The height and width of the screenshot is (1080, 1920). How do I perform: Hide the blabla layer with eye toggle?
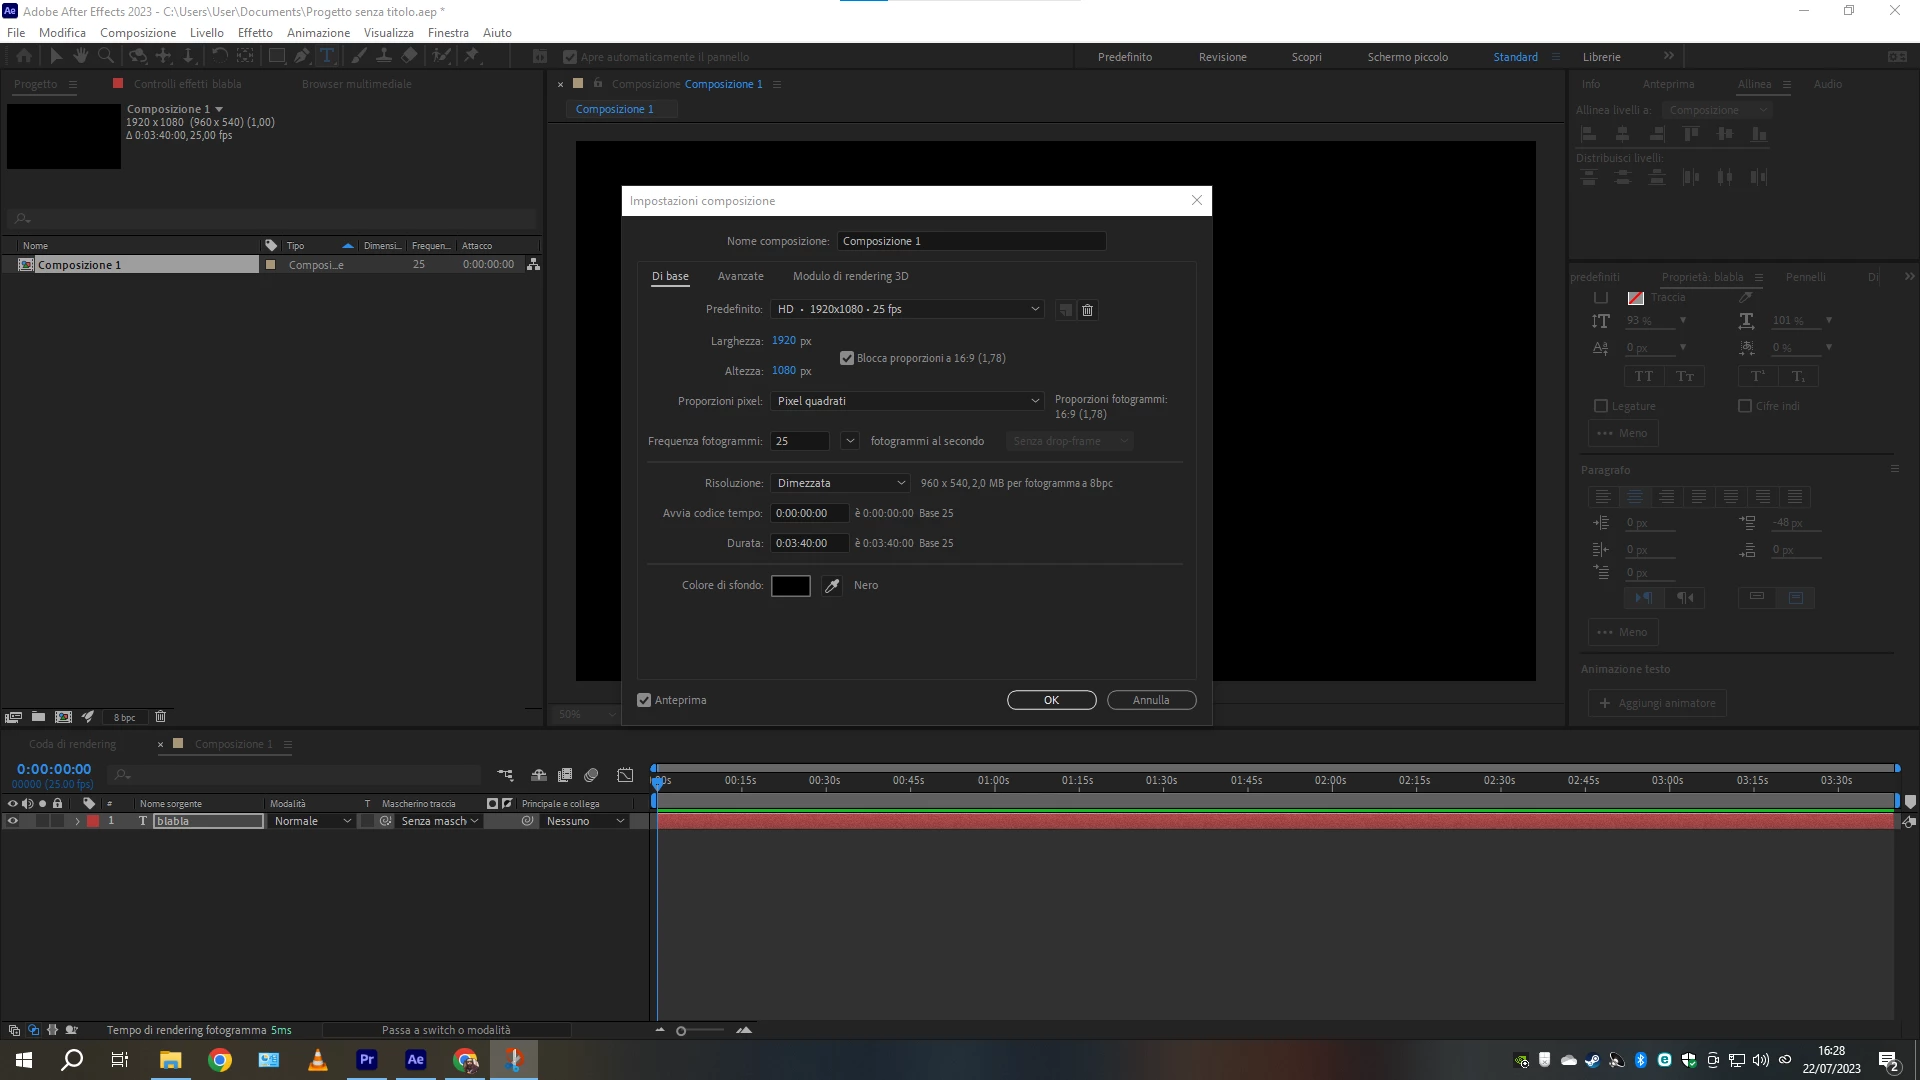click(13, 821)
